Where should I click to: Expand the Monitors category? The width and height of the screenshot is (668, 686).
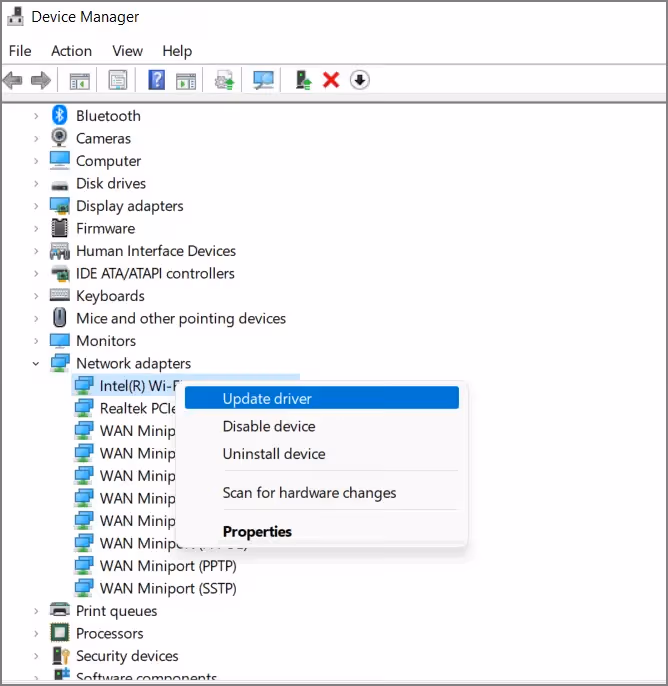pyautogui.click(x=36, y=341)
